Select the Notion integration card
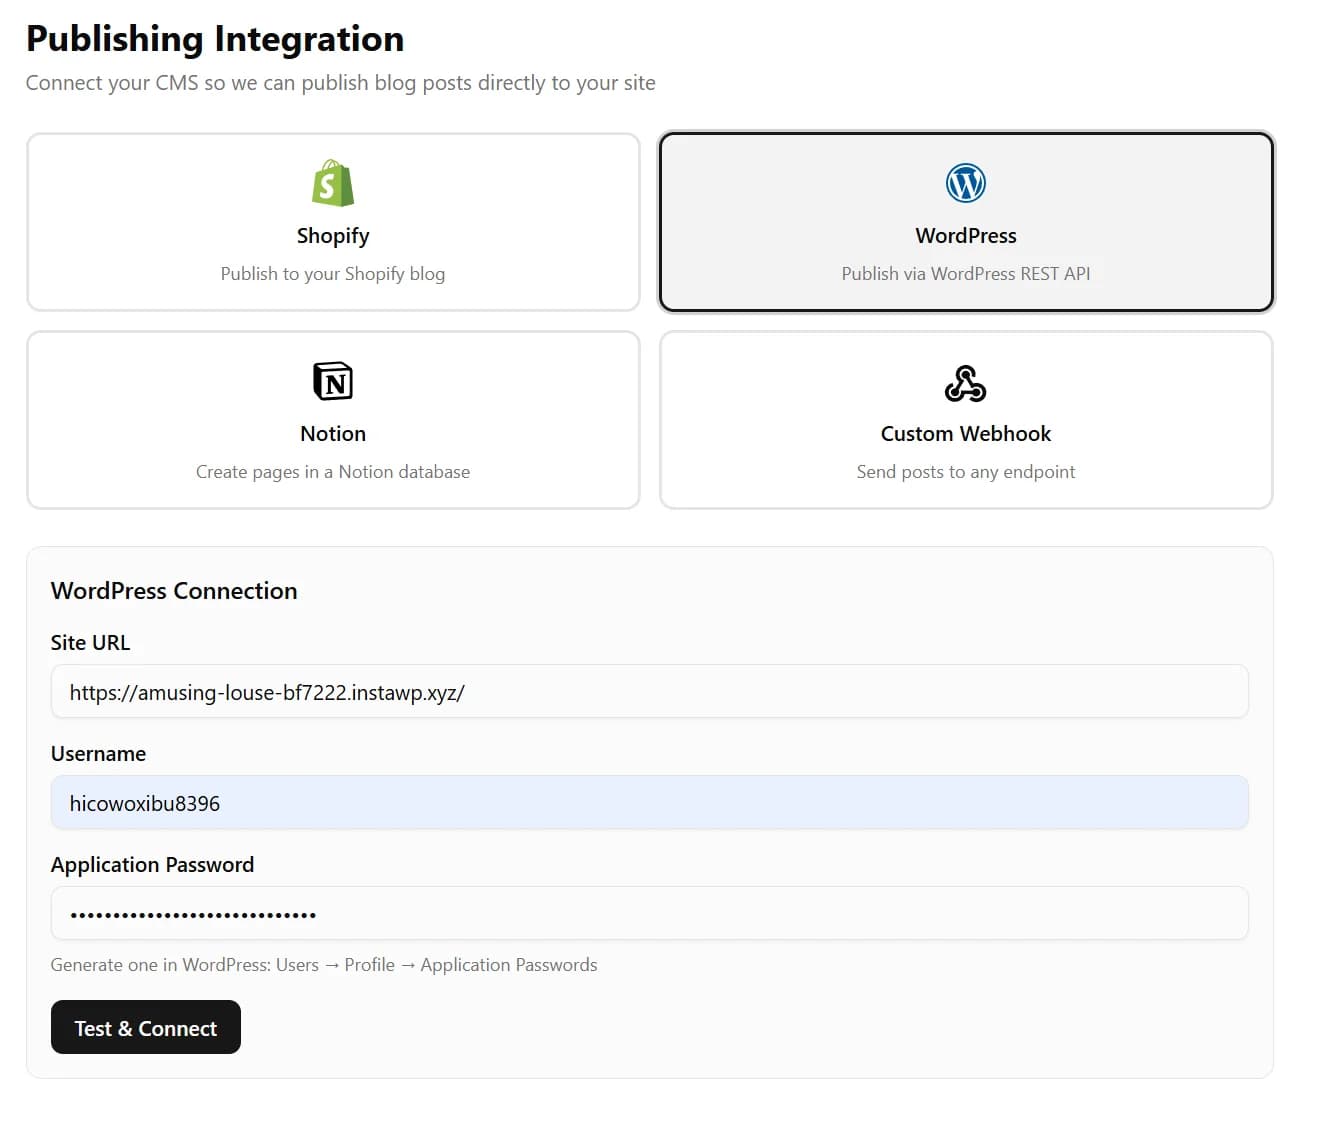Image resolution: width=1317 pixels, height=1144 pixels. 332,419
